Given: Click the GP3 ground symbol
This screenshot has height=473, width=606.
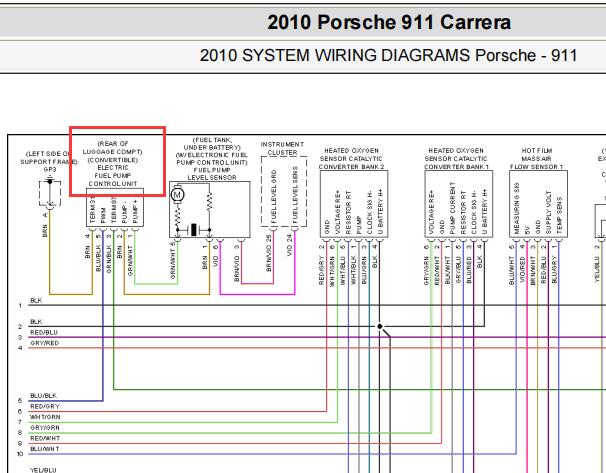Looking at the screenshot, I should click(x=50, y=180).
